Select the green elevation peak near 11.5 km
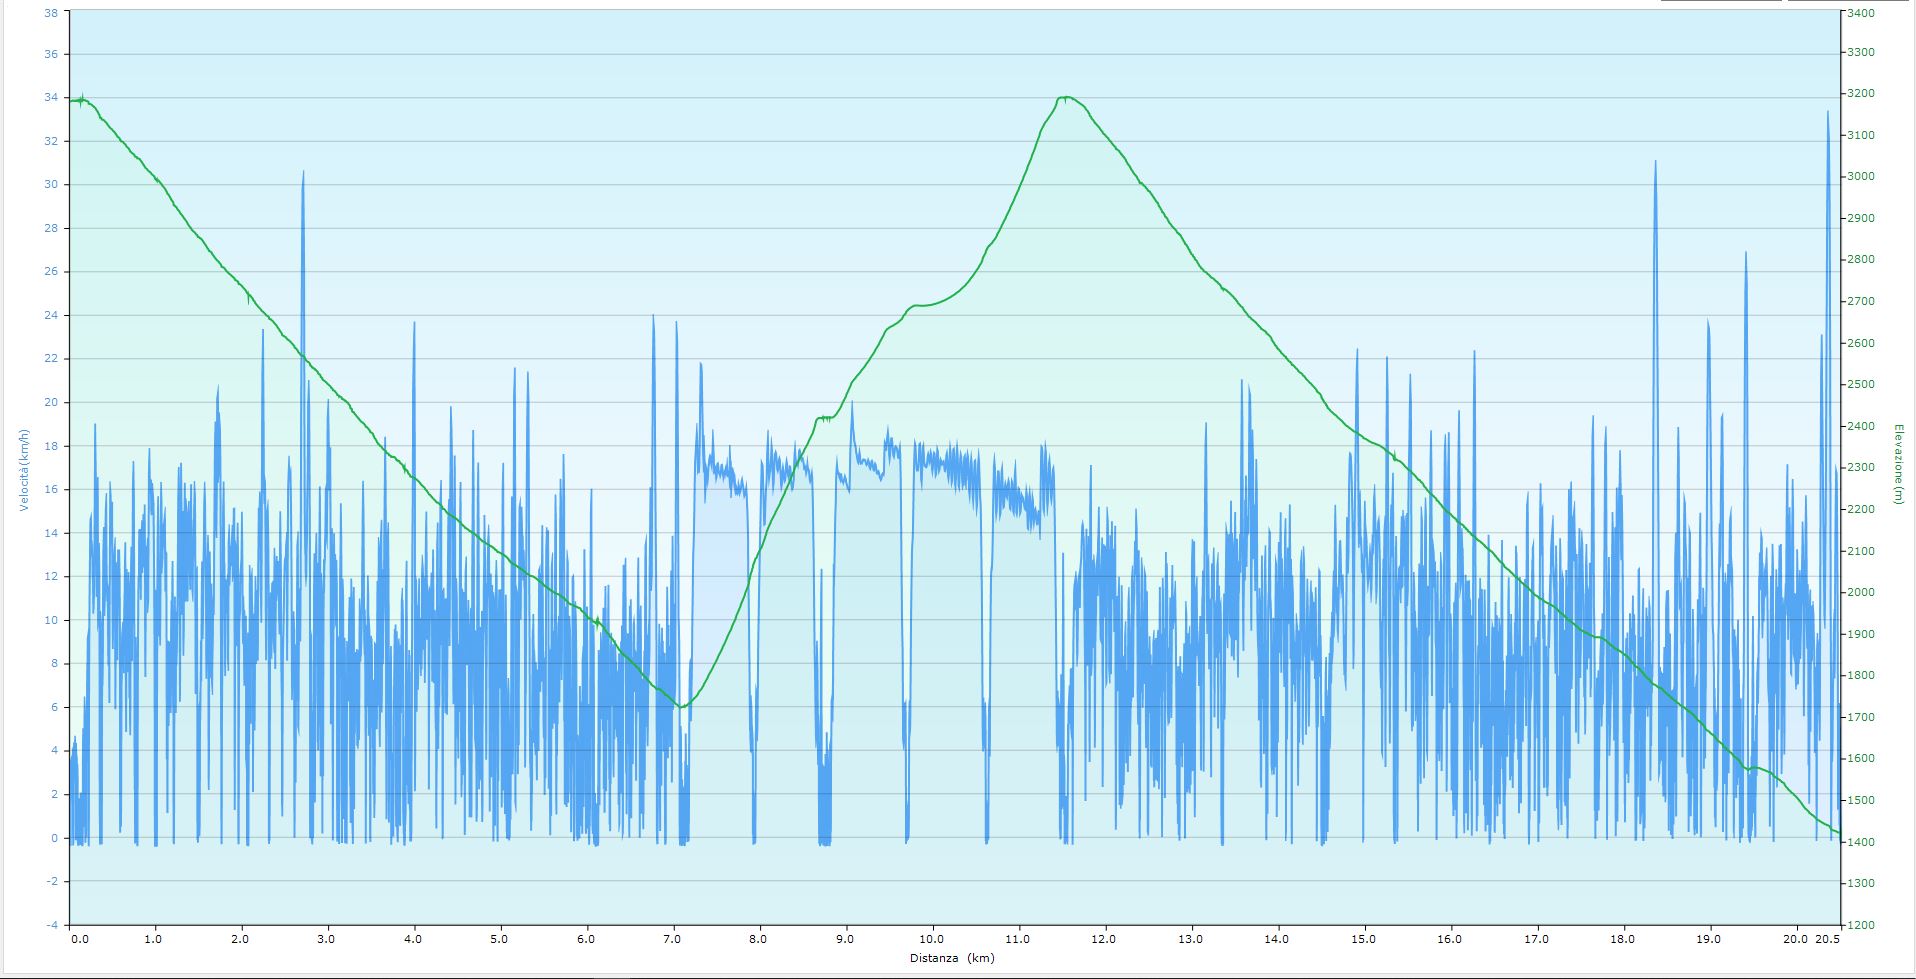The image size is (1916, 979). [1066, 98]
